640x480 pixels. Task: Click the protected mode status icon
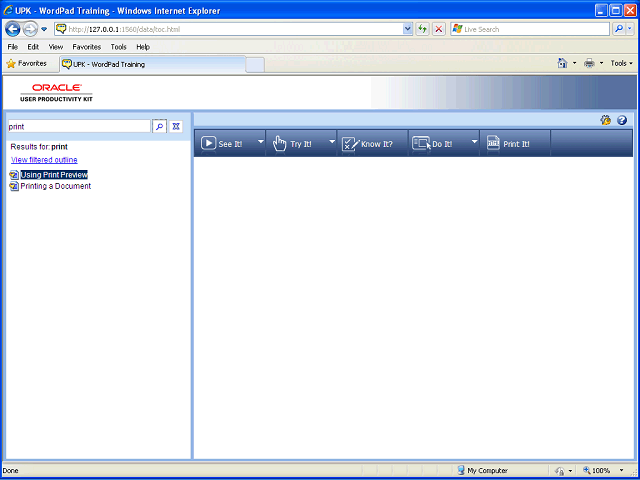click(x=560, y=471)
